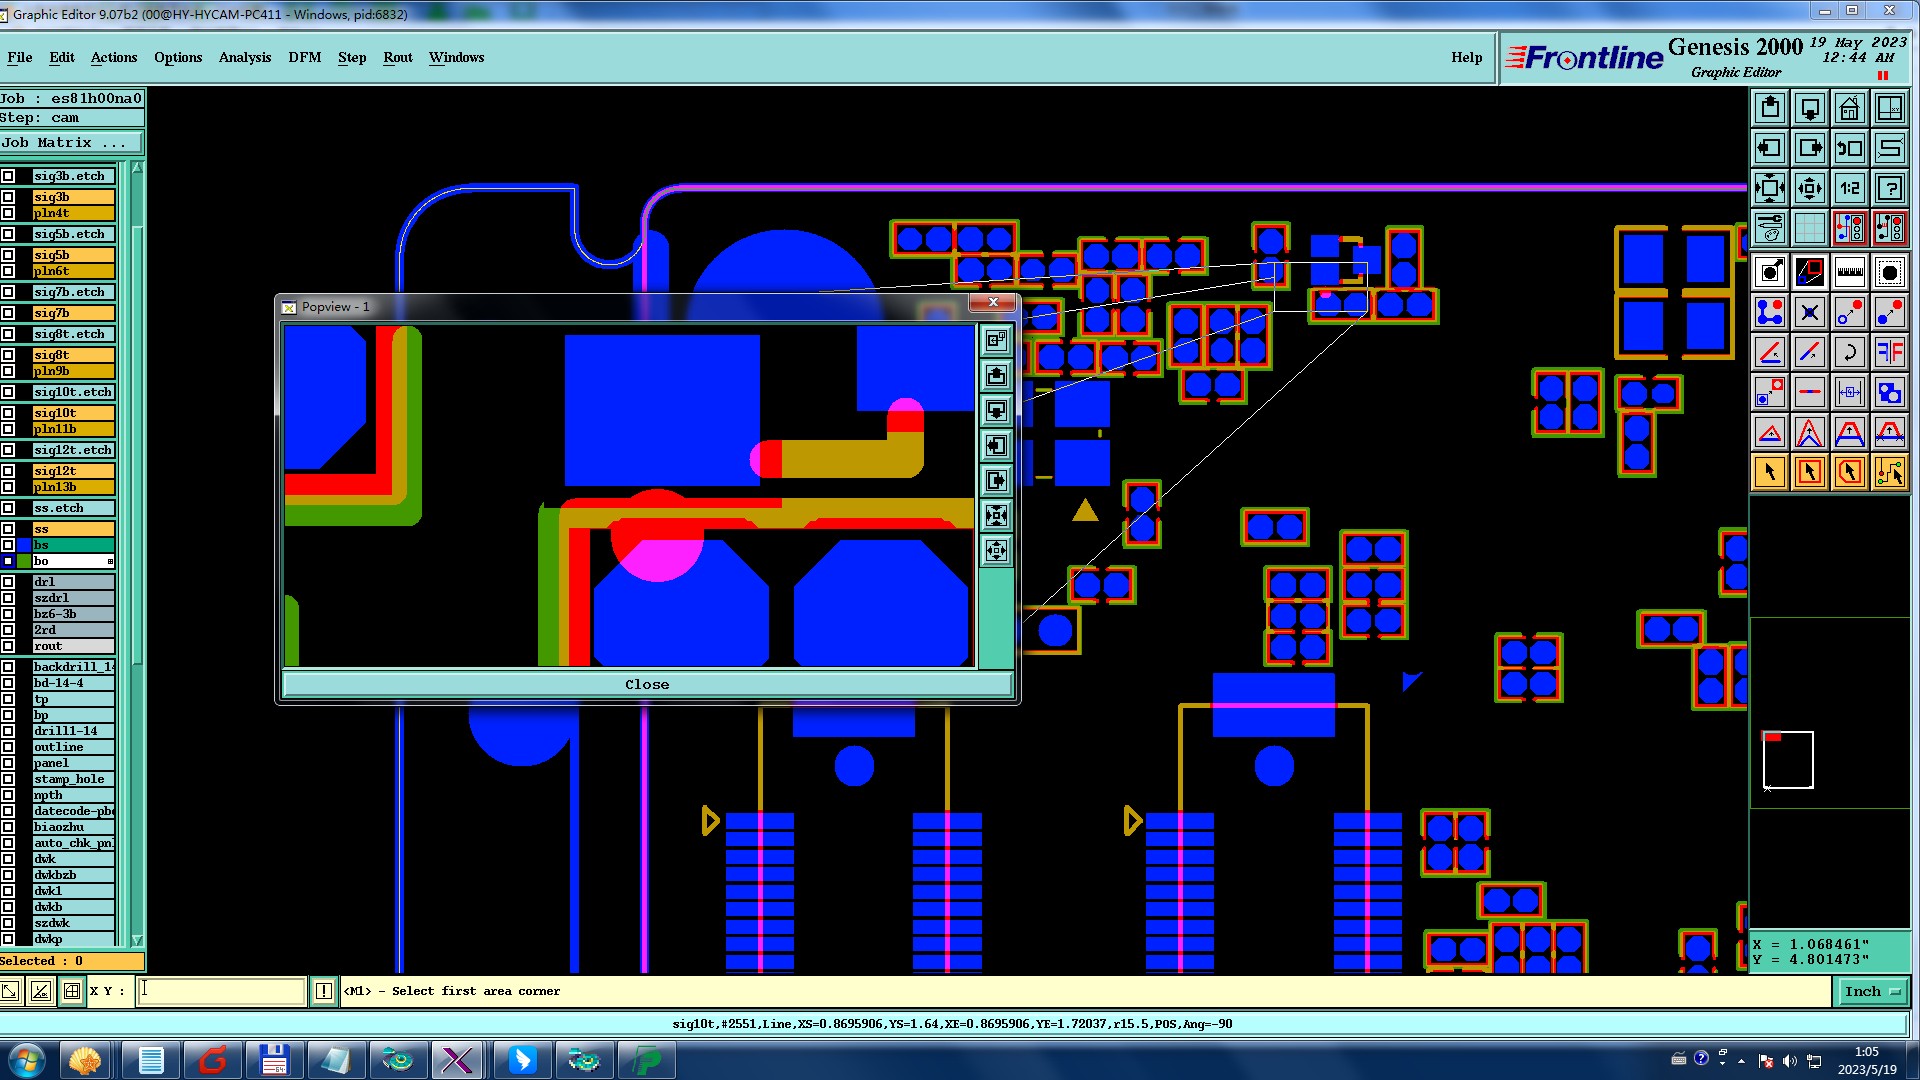
Task: Click the pan up view icon
Action: 1770,108
